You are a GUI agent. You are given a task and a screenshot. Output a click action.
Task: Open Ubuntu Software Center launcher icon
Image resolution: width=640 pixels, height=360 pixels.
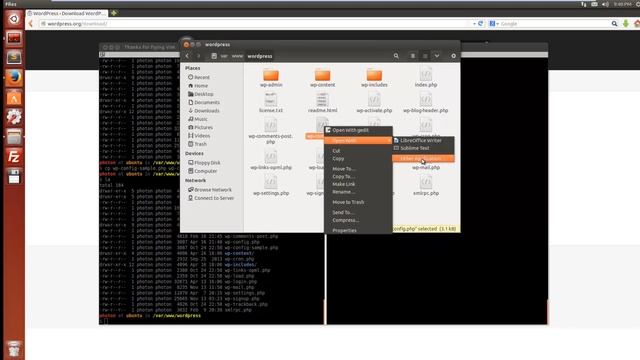(x=14, y=98)
